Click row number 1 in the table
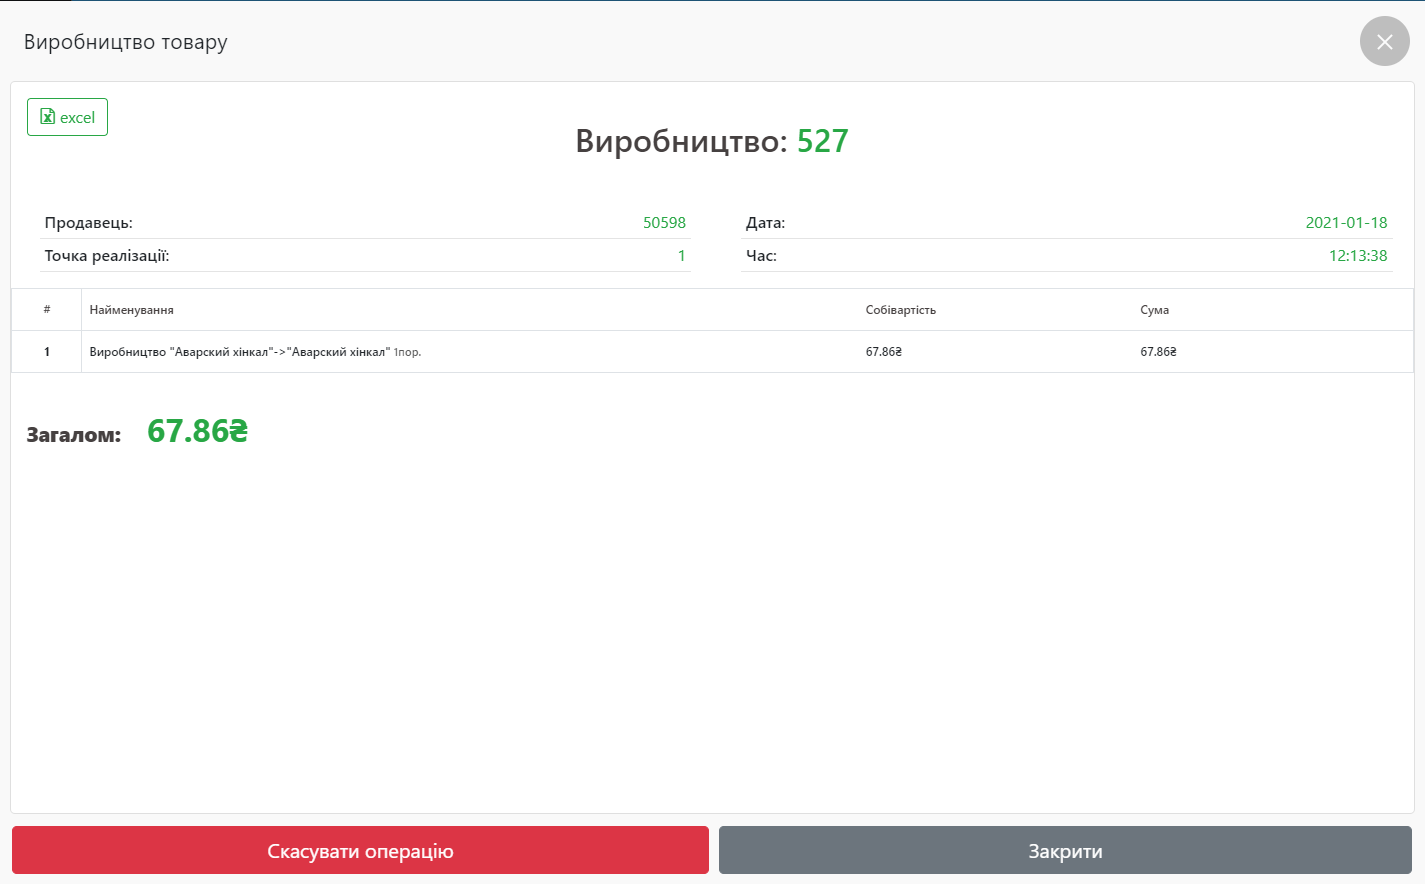The height and width of the screenshot is (884, 1425). (47, 352)
